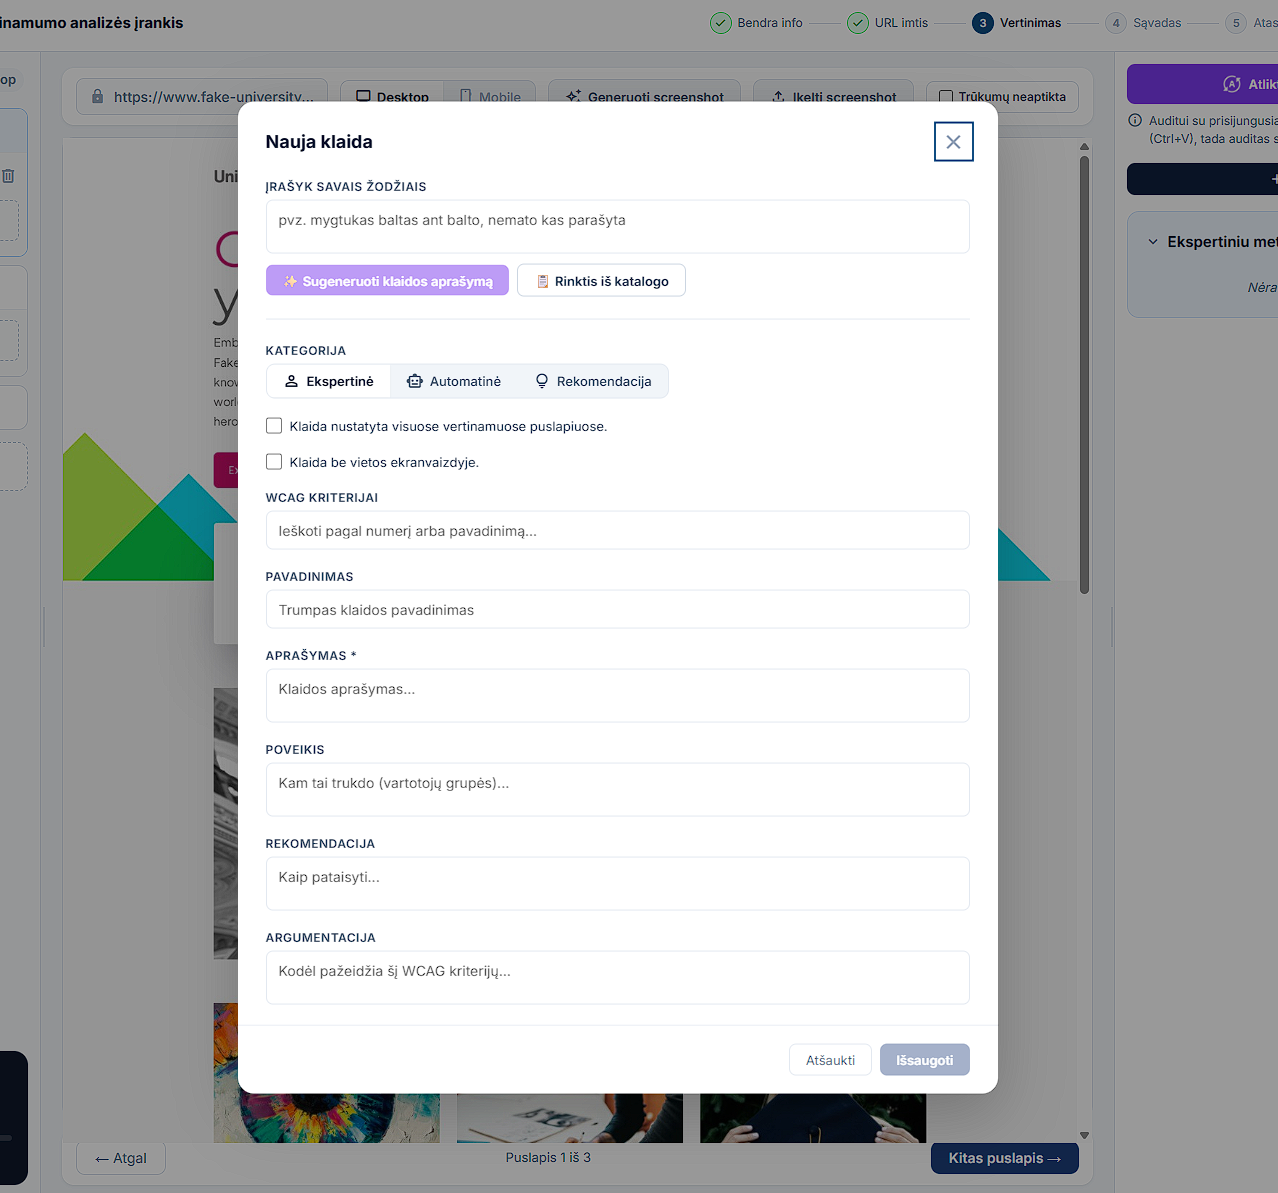Click the 'Kaip pataisyti...' text area
Screen dimensions: 1278x1193
(x=617, y=883)
